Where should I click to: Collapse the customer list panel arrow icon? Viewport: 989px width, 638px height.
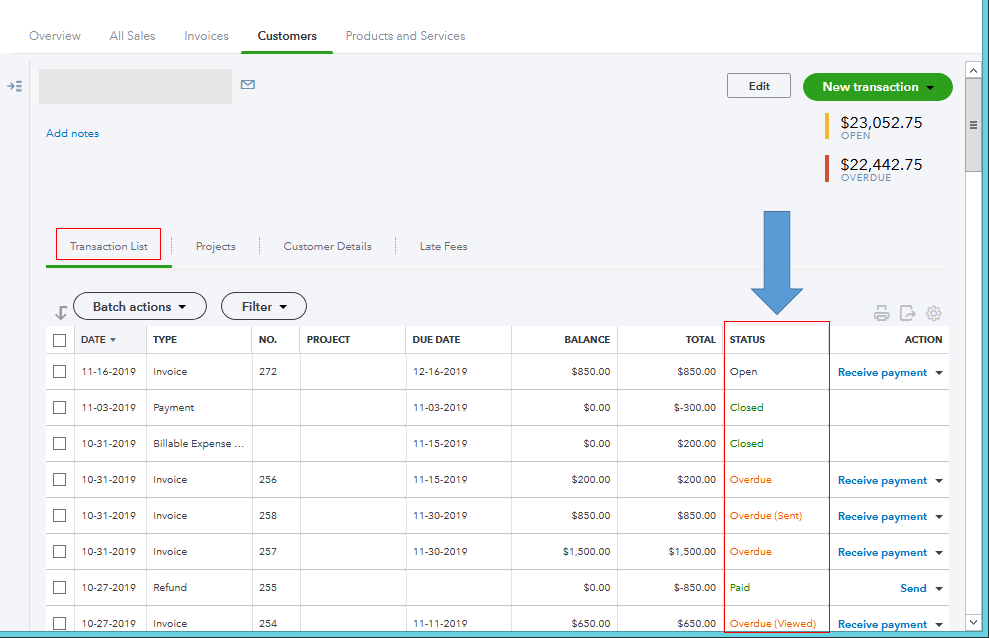pos(15,86)
